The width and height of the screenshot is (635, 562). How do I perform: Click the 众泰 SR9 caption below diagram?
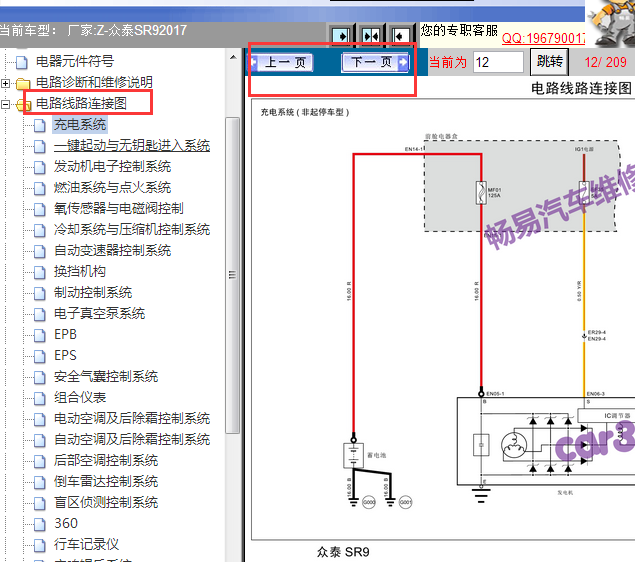pos(343,552)
